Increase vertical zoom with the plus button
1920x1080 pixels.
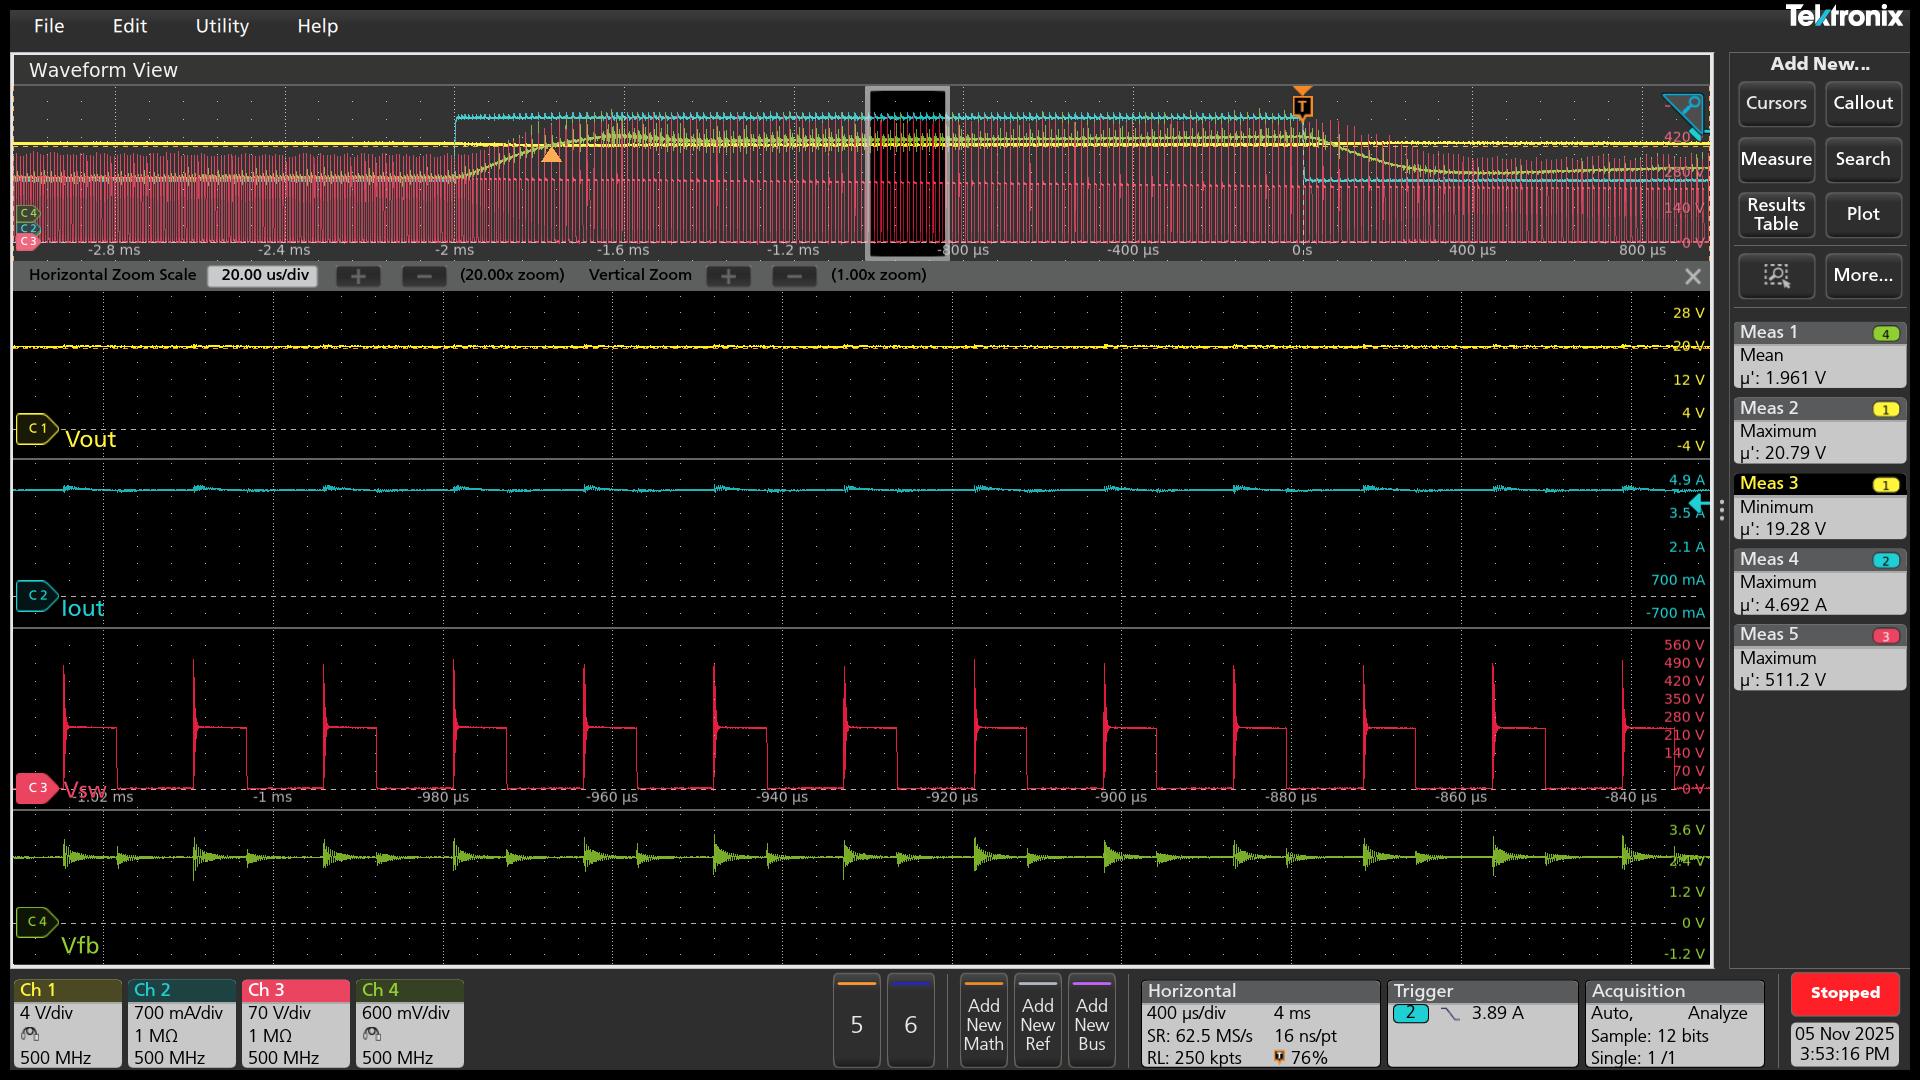click(x=728, y=276)
